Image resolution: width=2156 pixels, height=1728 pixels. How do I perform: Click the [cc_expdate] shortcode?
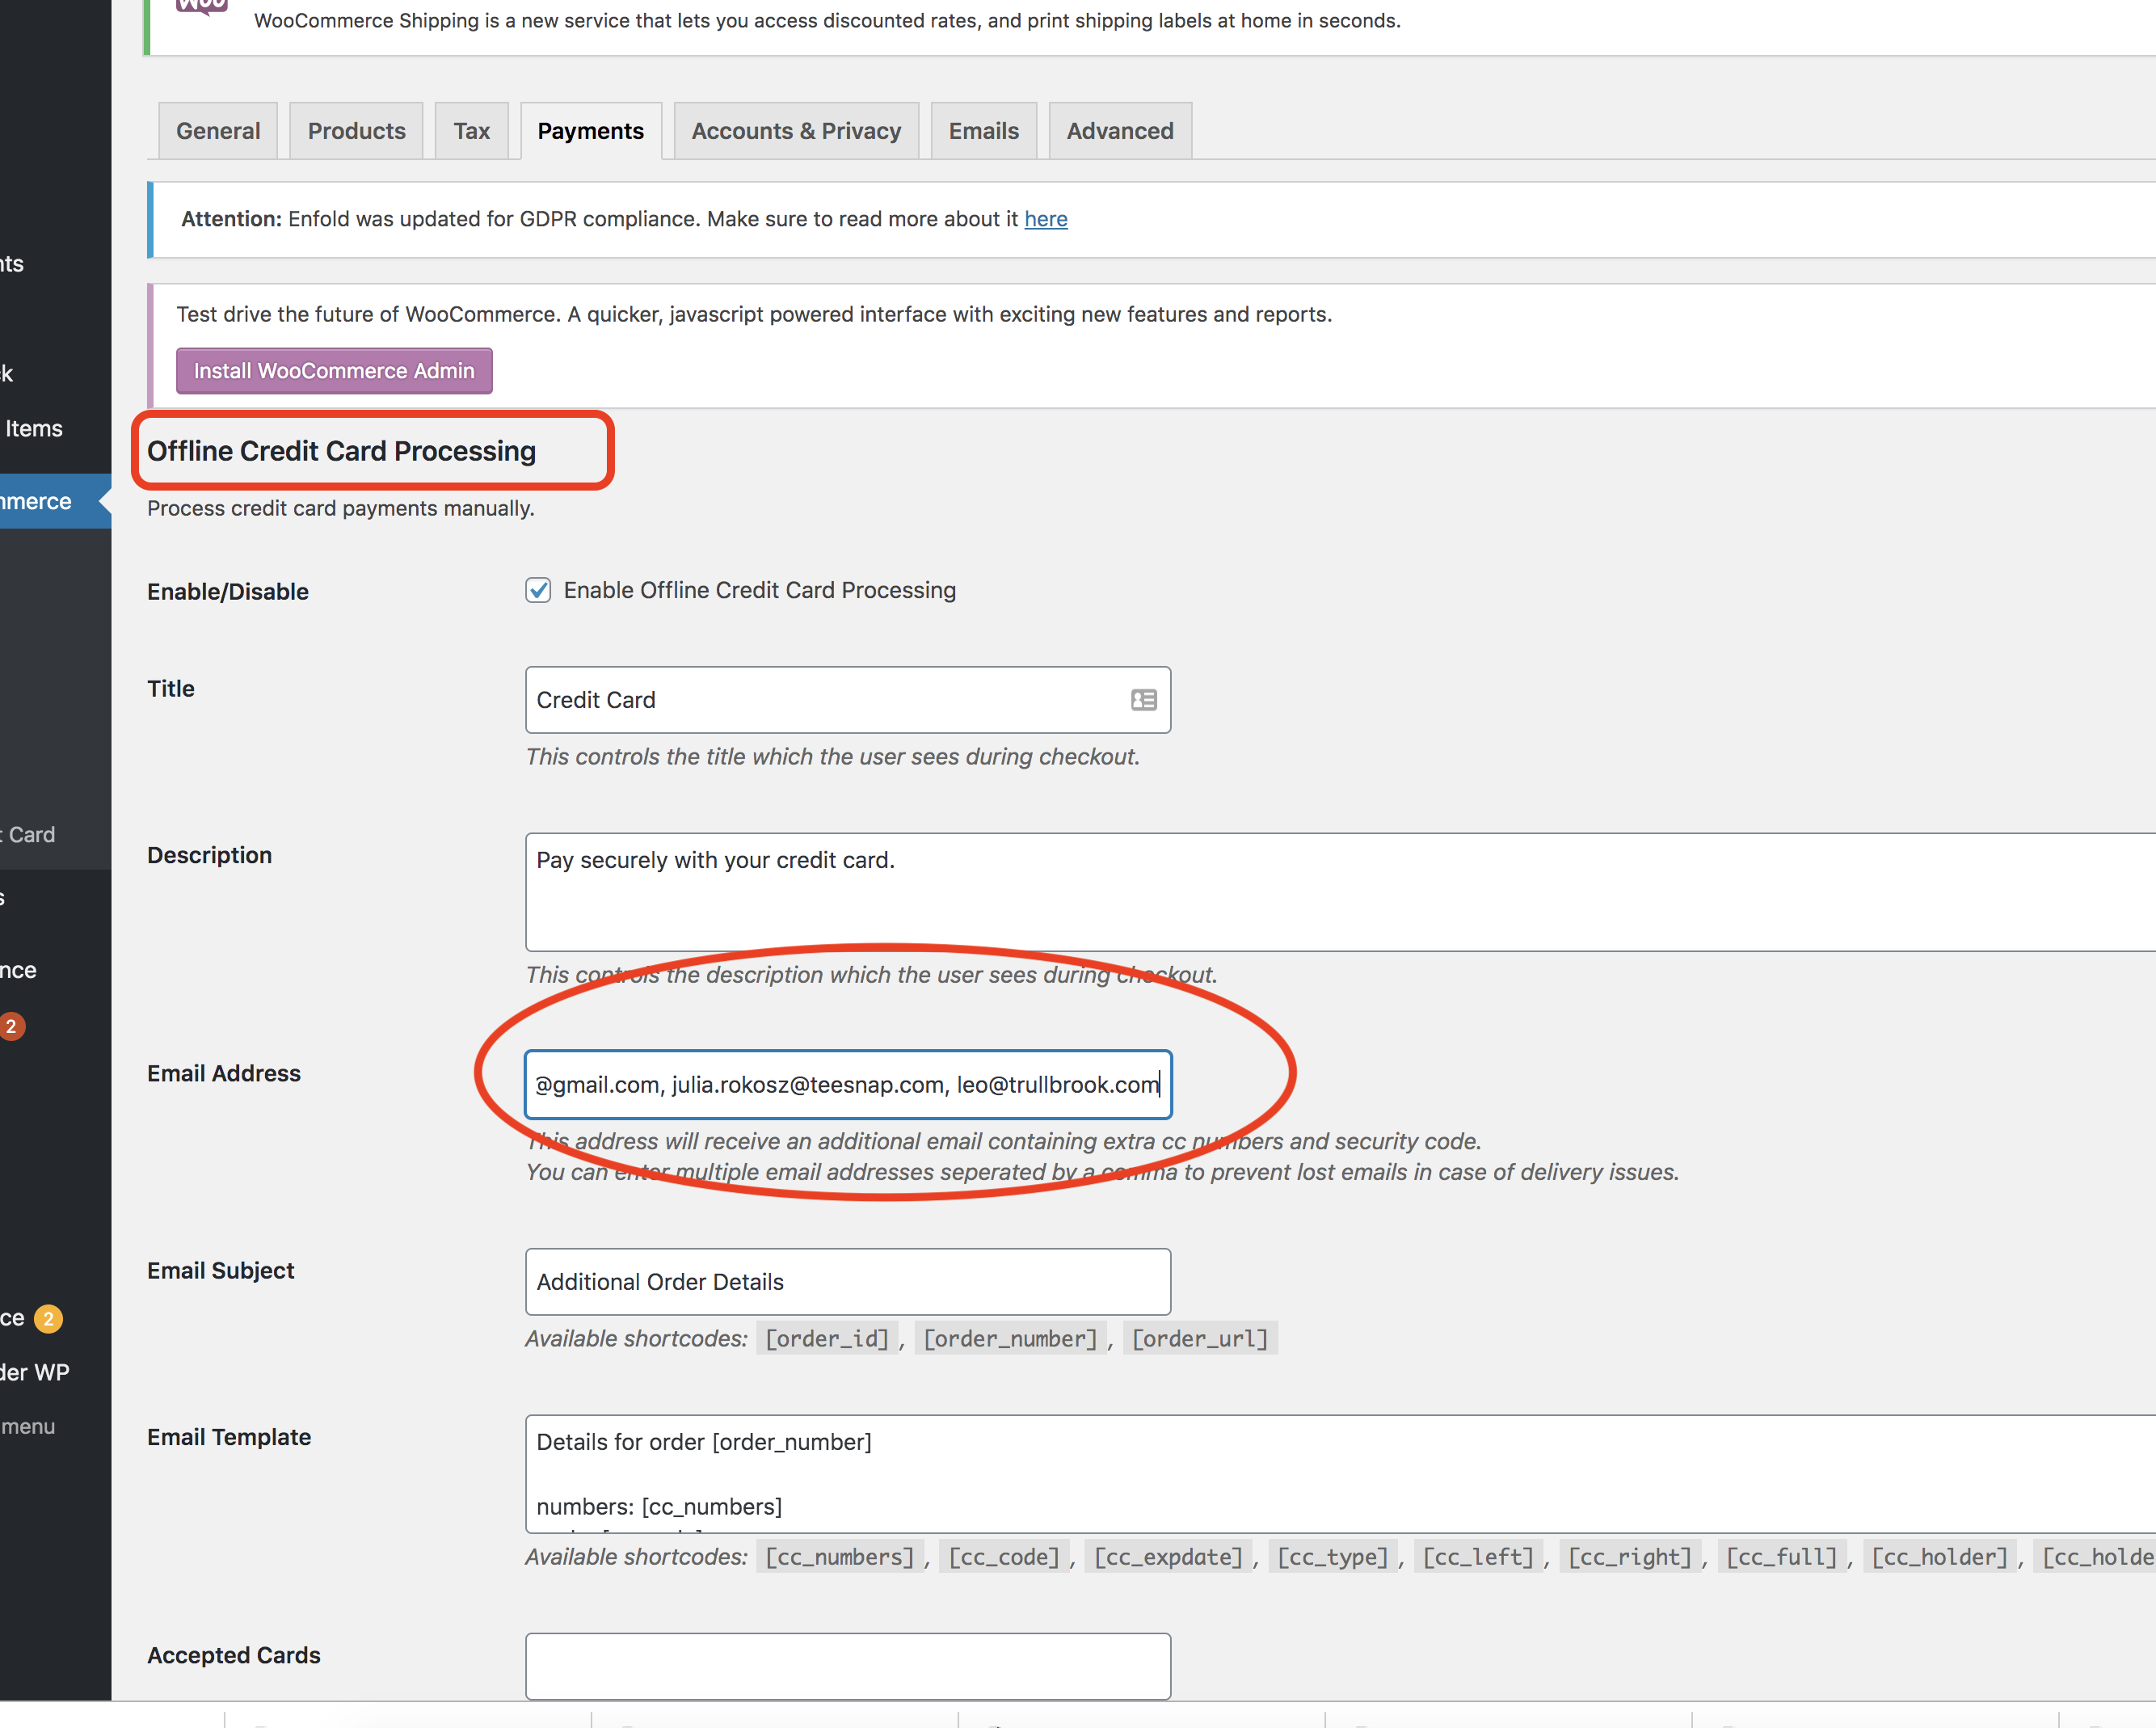click(1168, 1557)
